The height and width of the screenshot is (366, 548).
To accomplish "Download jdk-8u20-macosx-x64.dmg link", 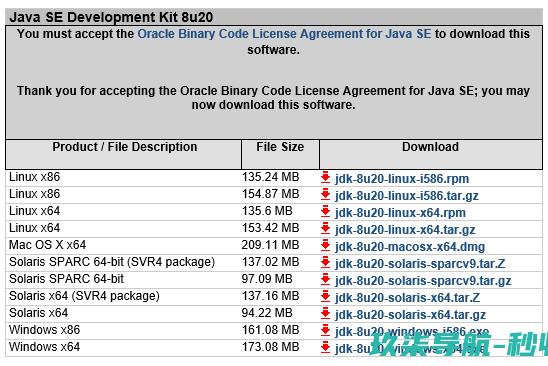I will [x=410, y=247].
